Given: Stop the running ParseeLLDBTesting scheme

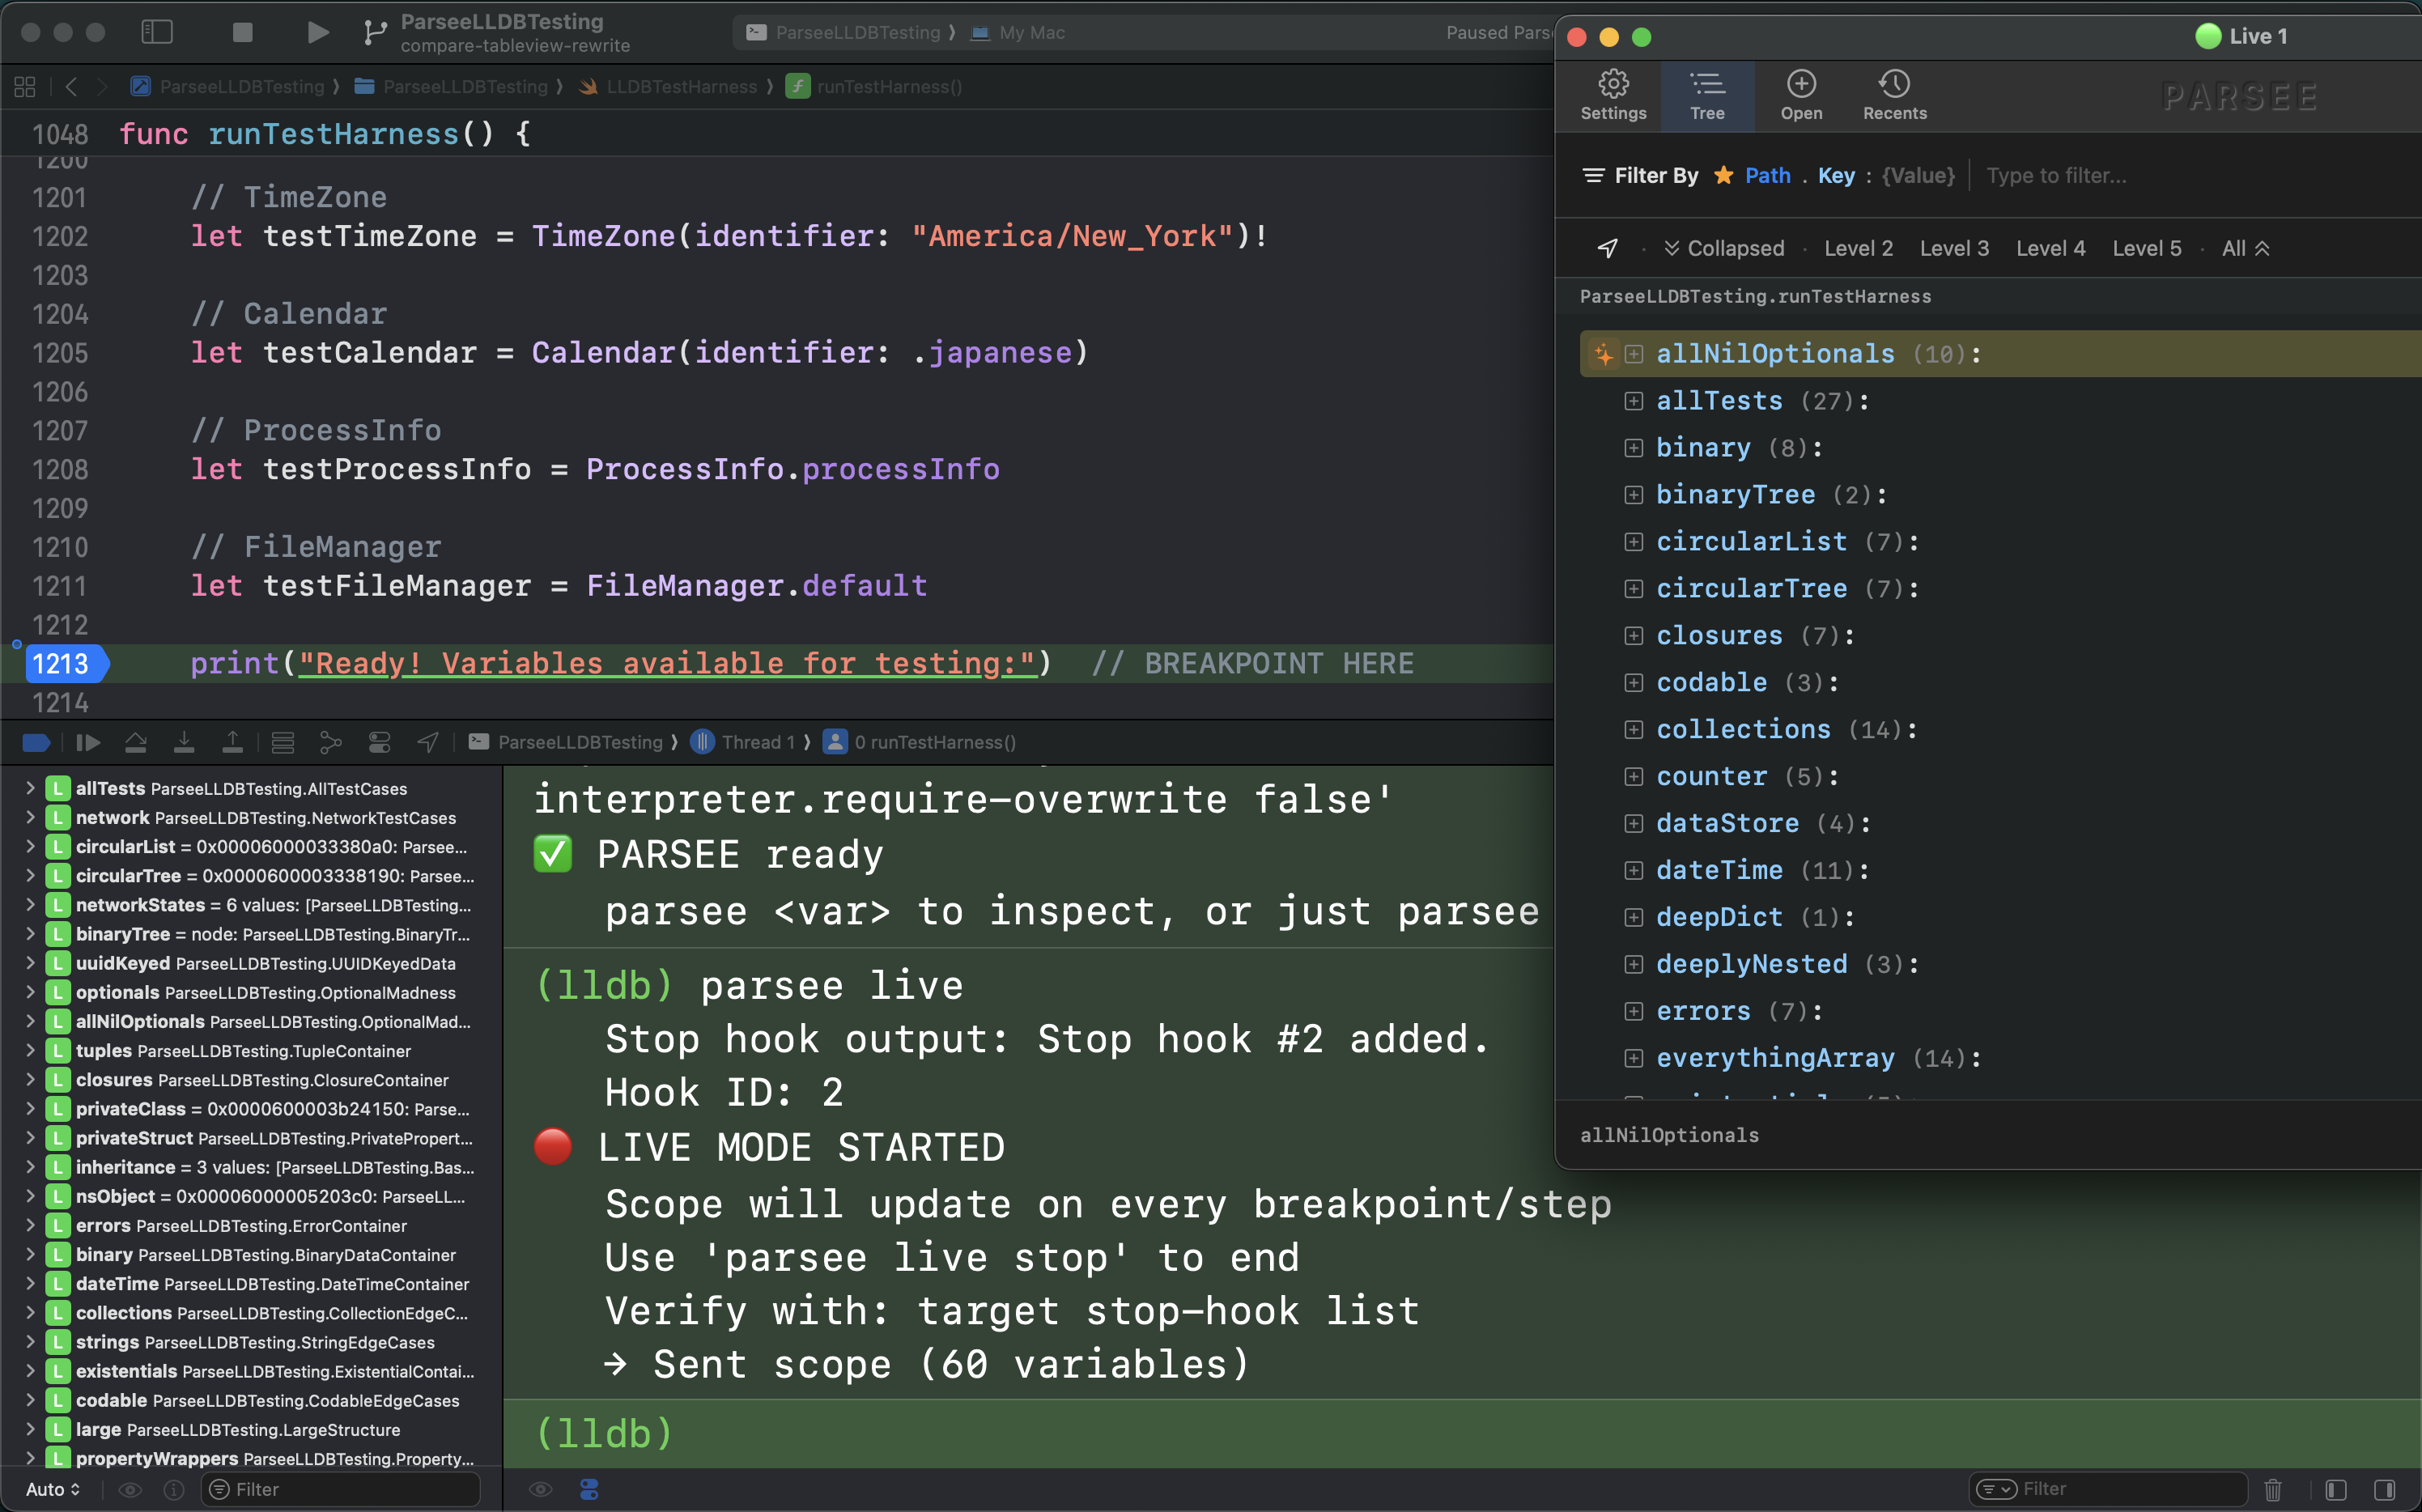Looking at the screenshot, I should (242, 32).
